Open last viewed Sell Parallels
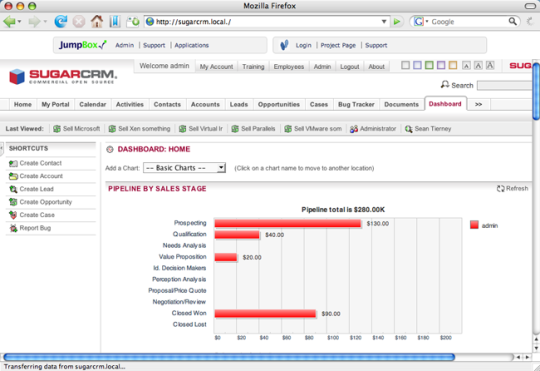This screenshot has height=371, width=540. 253,128
